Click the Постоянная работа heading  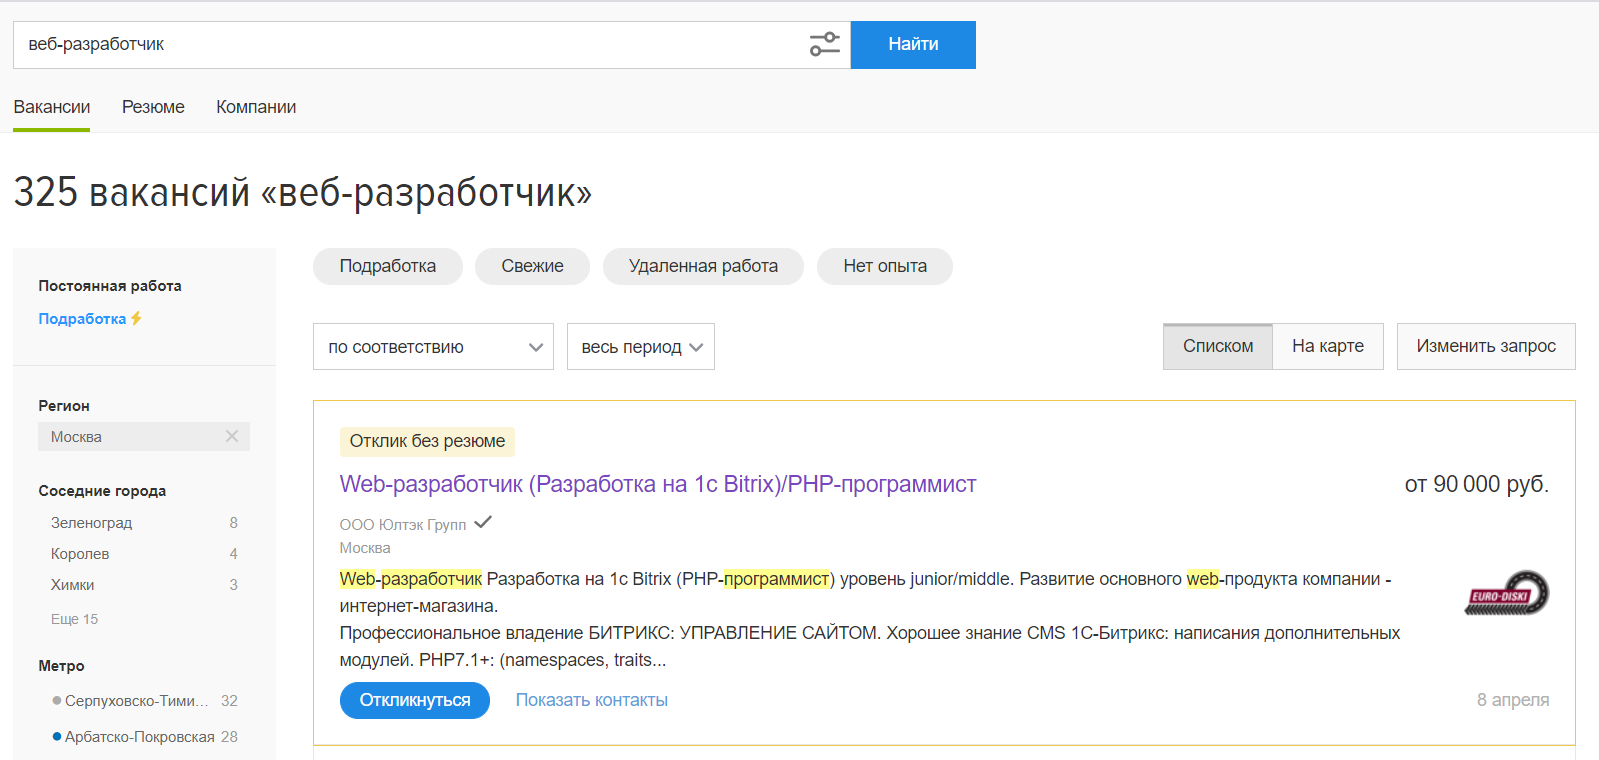110,286
